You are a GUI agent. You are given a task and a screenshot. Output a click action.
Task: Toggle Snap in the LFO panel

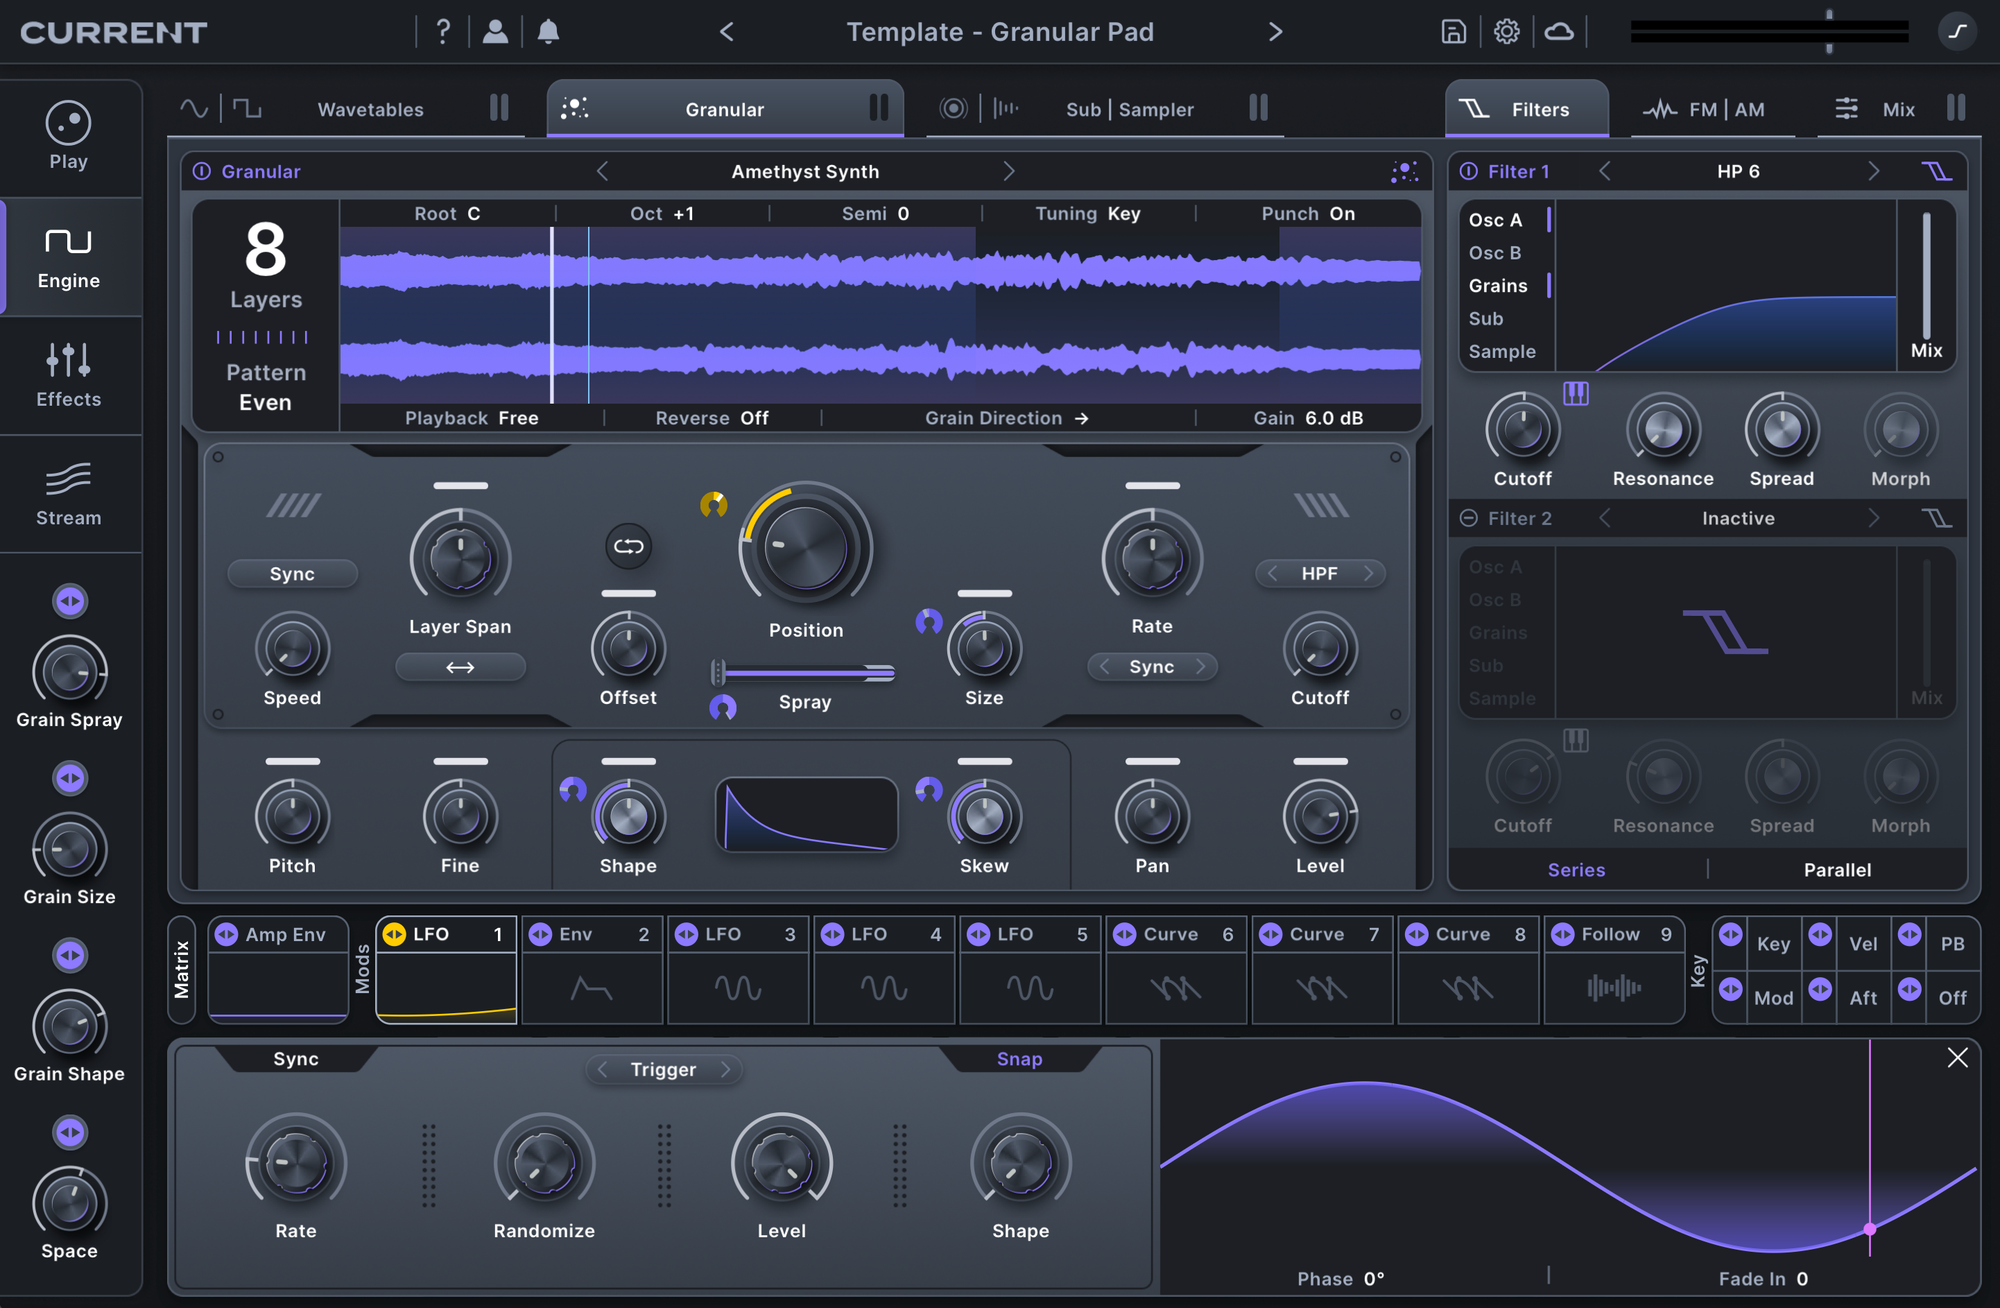coord(1019,1059)
